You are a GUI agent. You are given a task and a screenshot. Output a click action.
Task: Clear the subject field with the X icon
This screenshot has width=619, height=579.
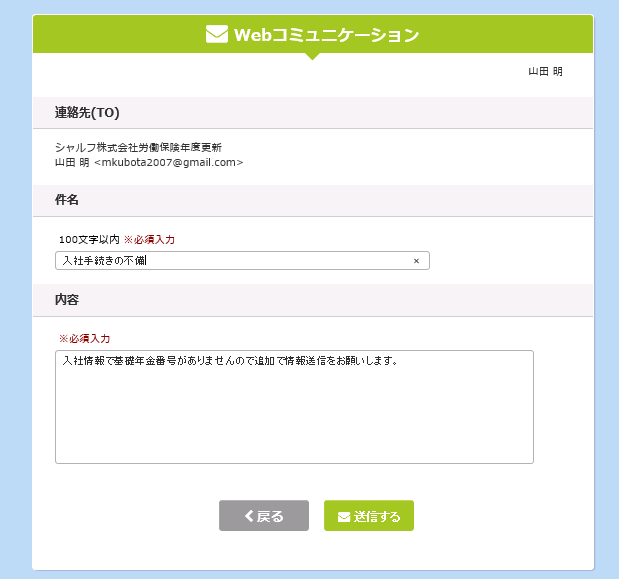[x=416, y=261]
